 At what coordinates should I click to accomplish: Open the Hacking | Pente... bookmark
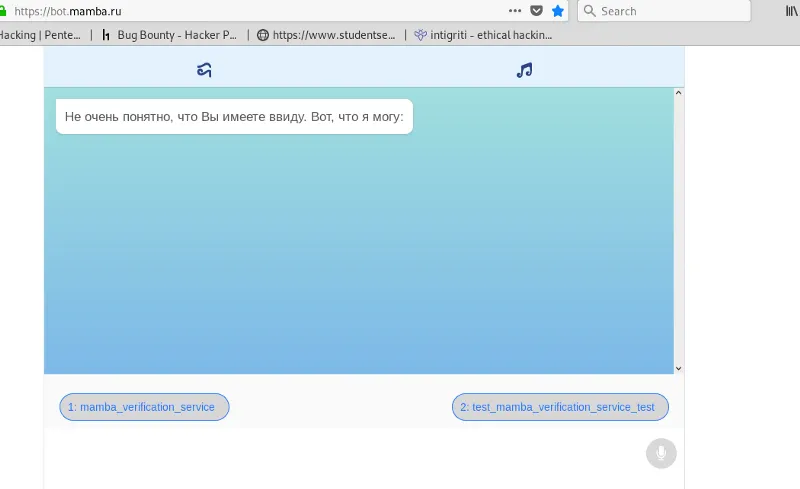click(40, 35)
